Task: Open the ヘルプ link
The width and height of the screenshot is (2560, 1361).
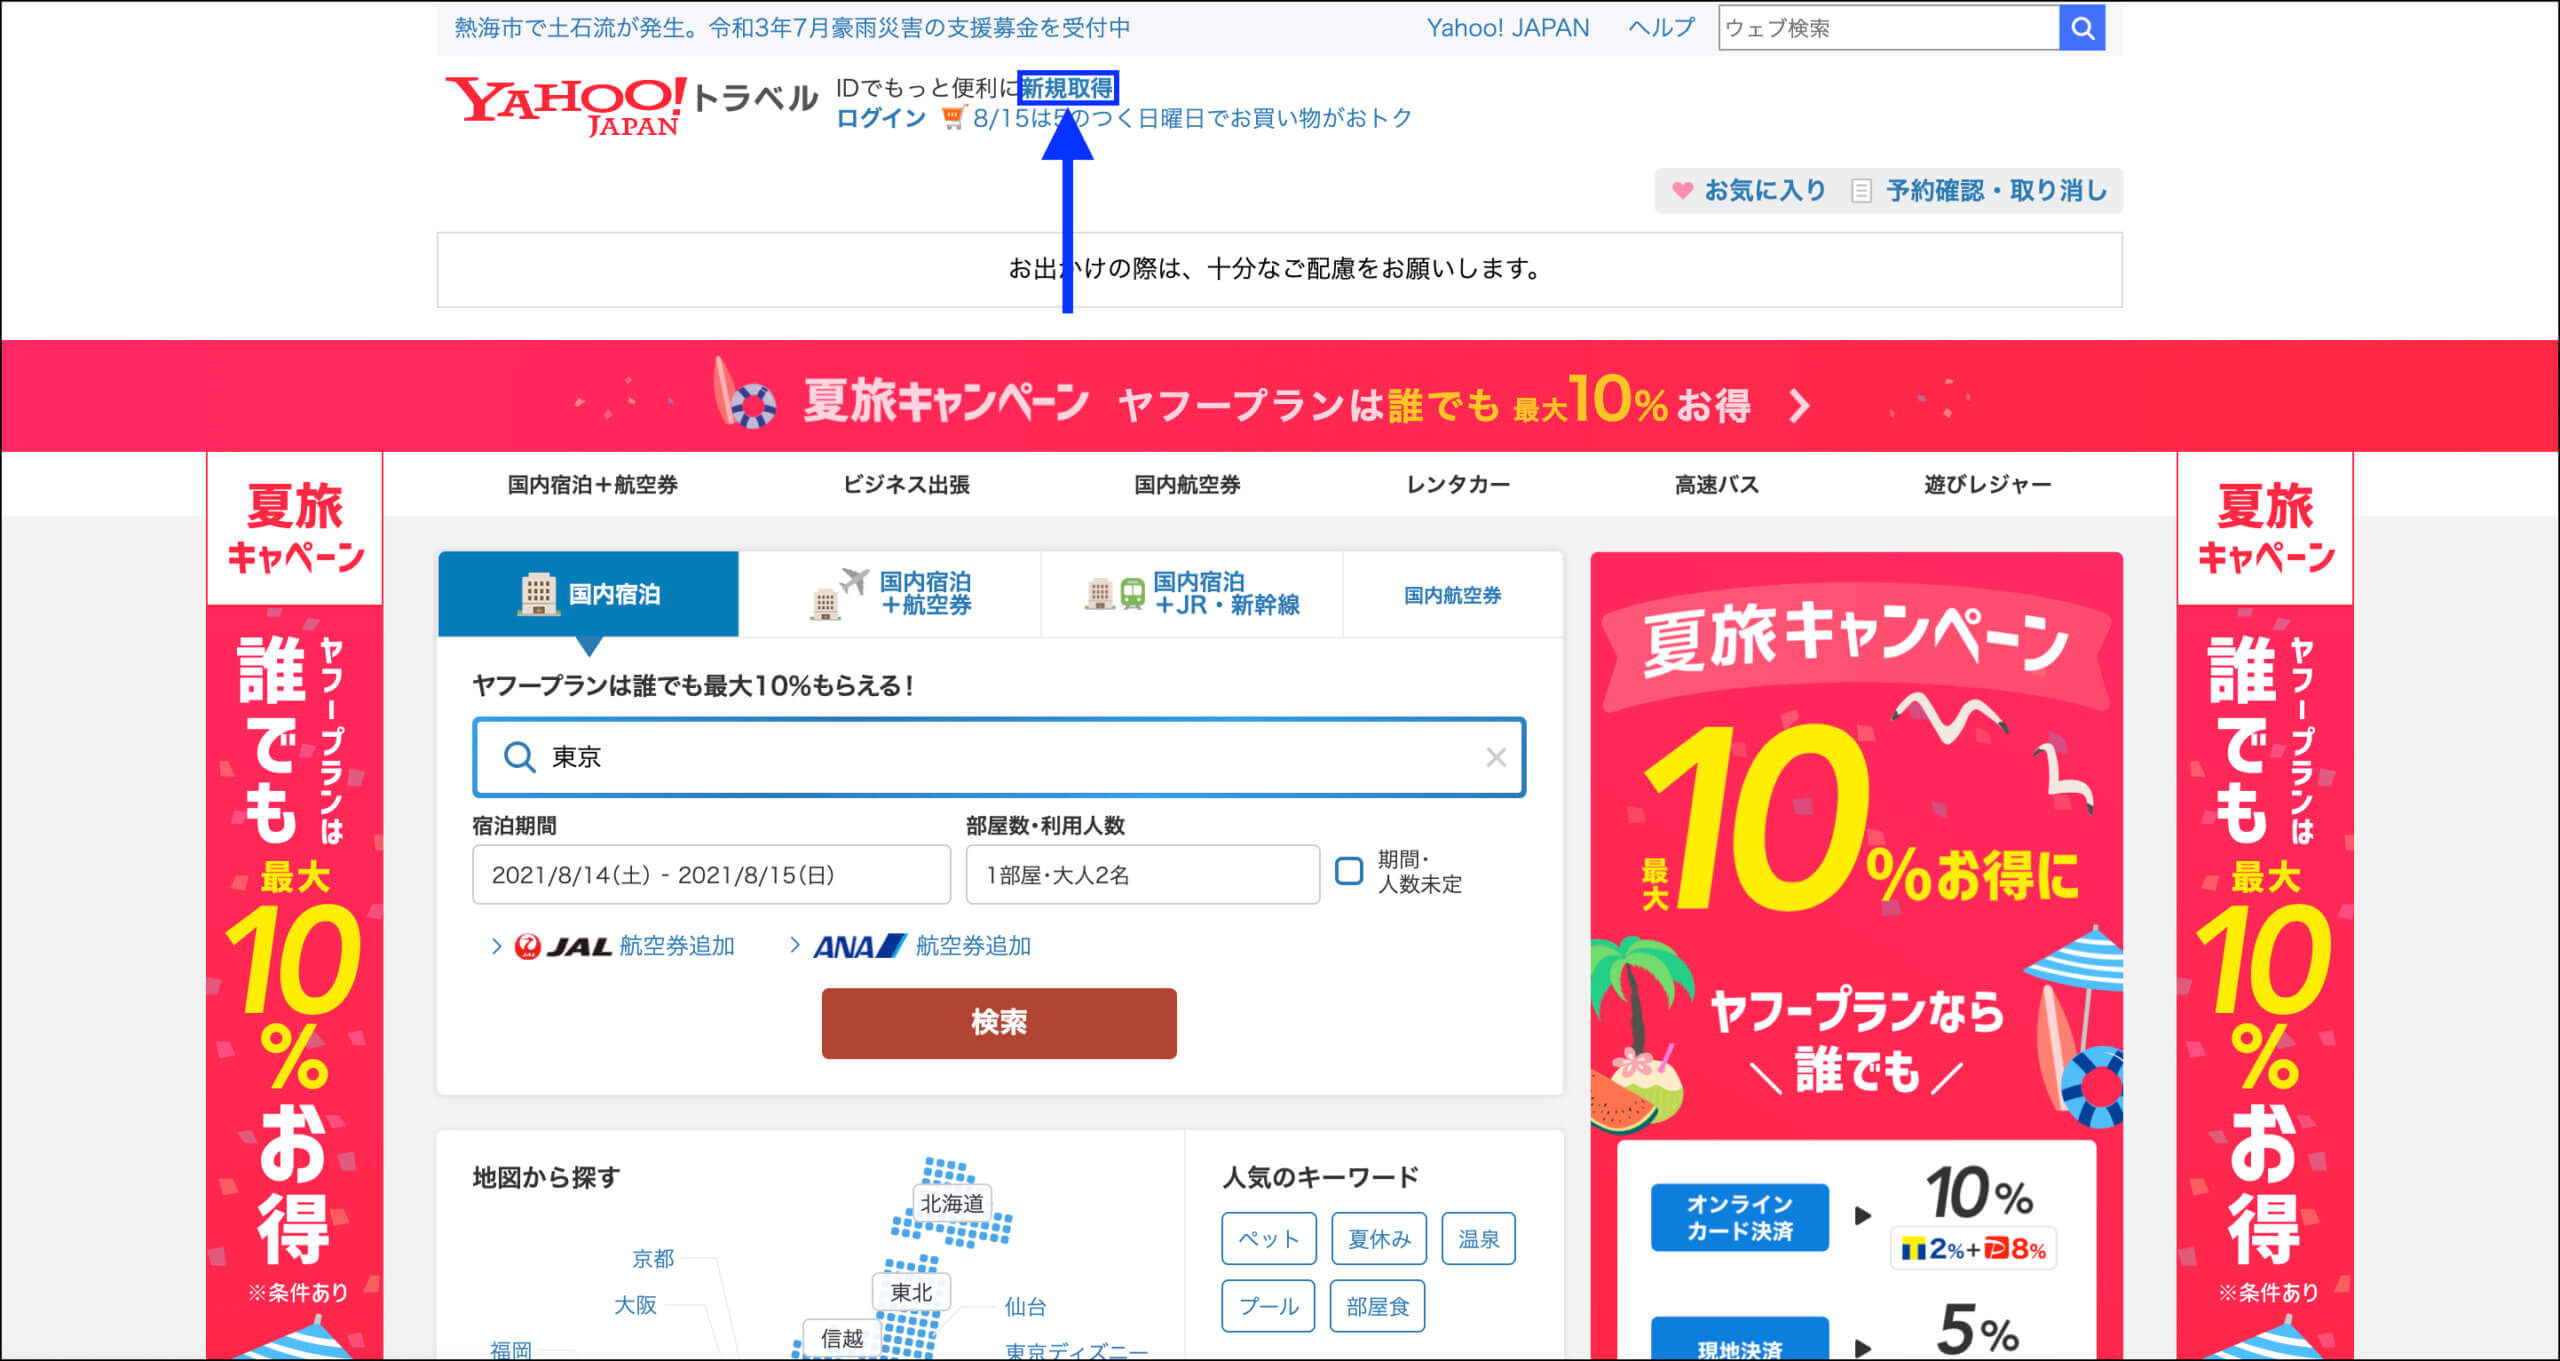Action: 1661,28
